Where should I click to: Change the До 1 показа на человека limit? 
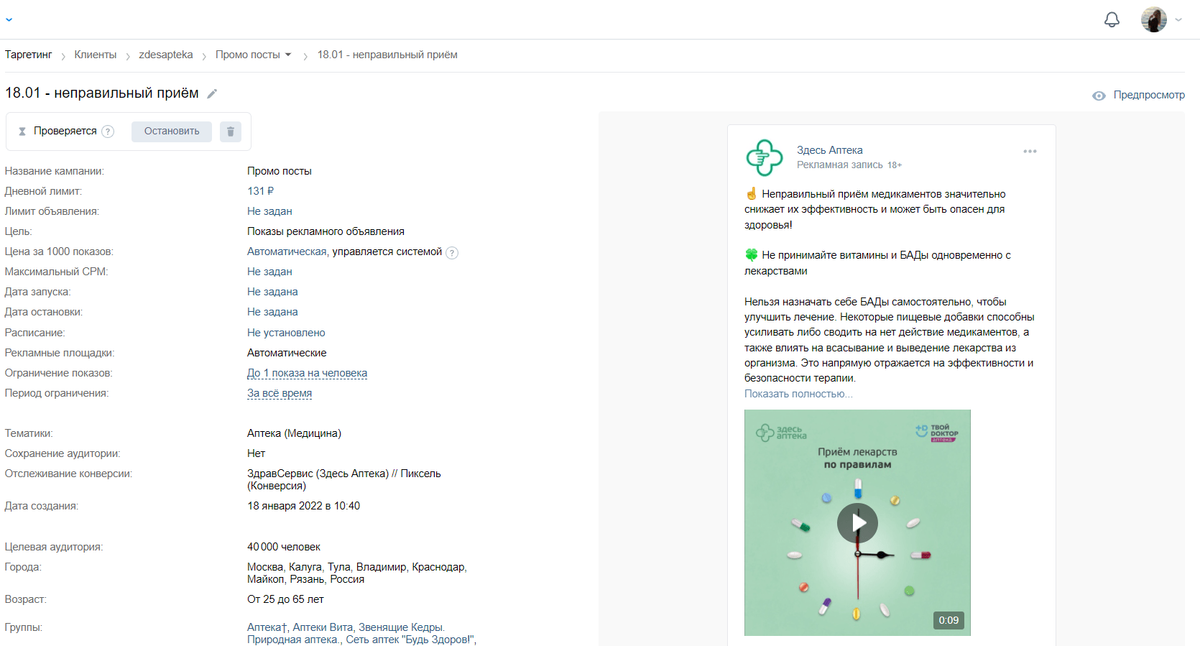(x=307, y=373)
